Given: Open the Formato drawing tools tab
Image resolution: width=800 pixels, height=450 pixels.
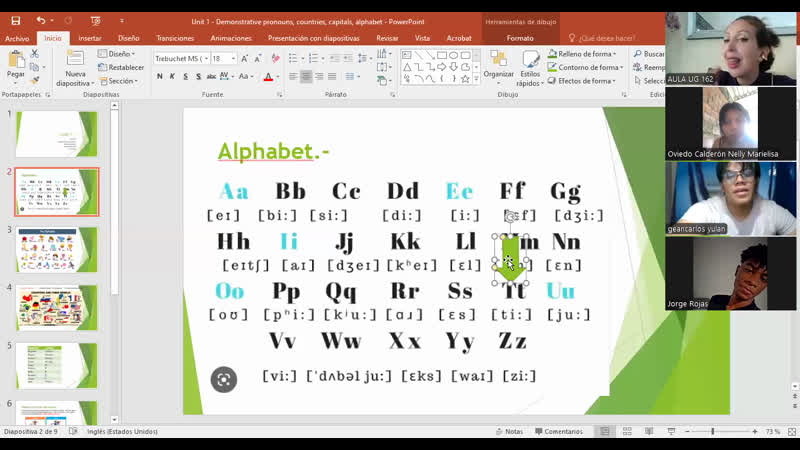Looking at the screenshot, I should tap(520, 38).
